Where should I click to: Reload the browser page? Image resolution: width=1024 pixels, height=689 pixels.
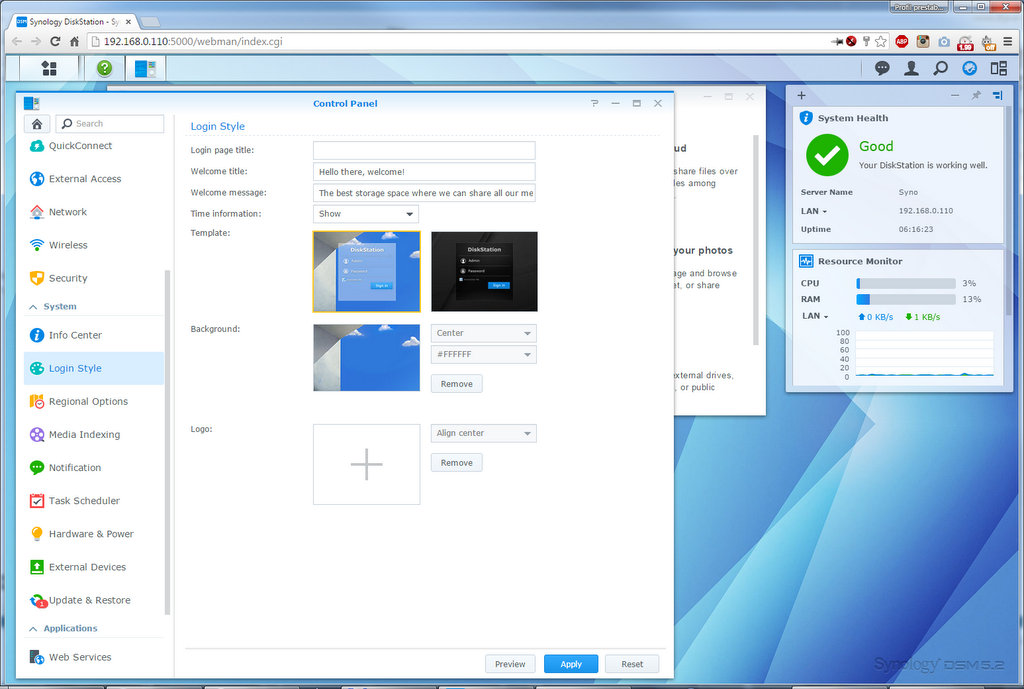56,41
